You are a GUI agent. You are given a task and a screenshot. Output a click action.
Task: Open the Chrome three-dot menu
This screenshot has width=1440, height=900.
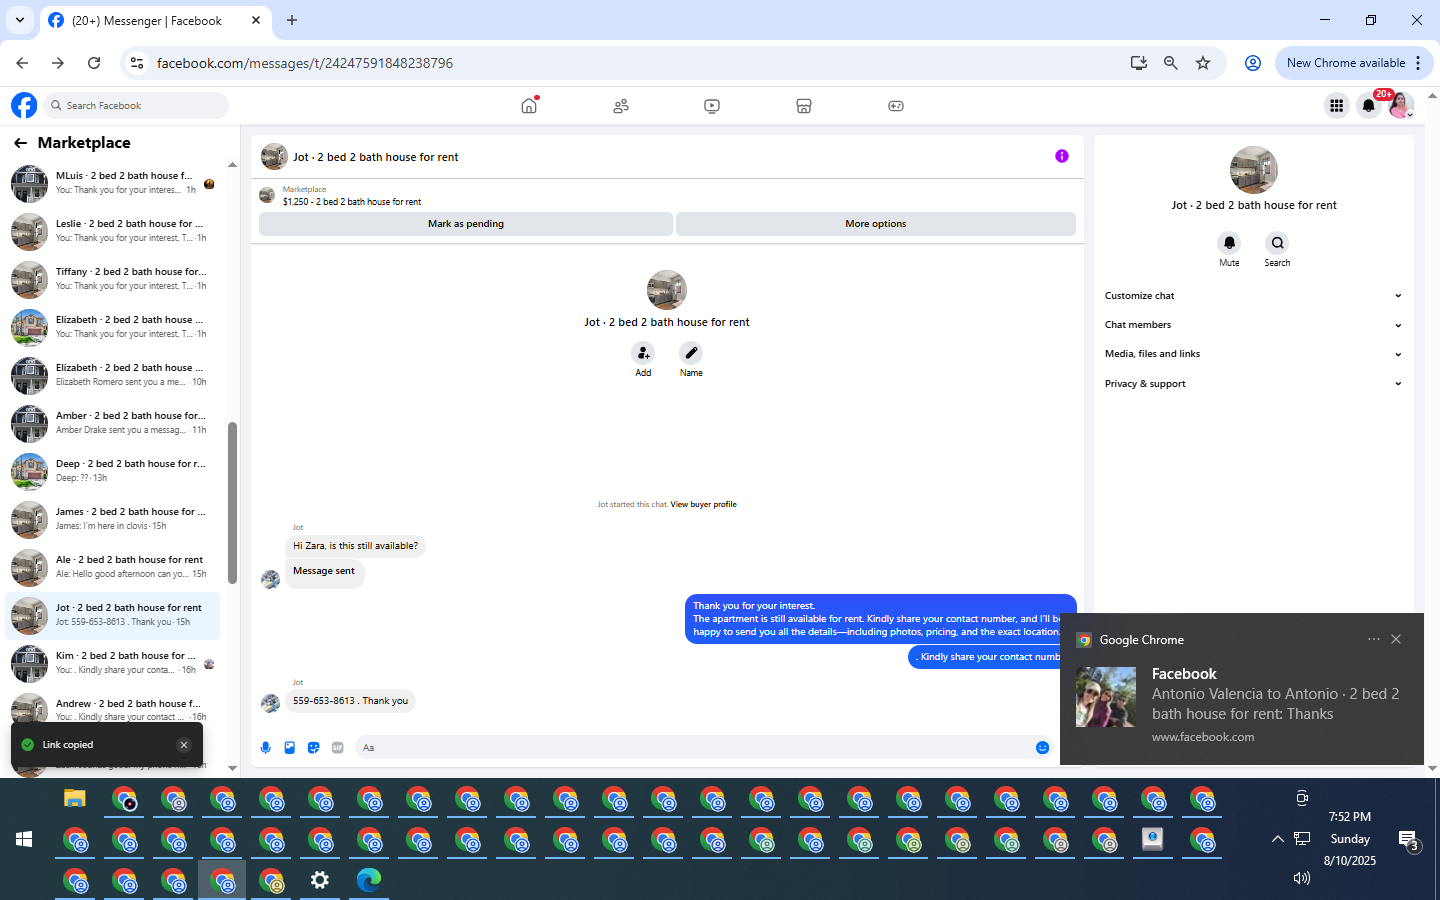pyautogui.click(x=1418, y=63)
